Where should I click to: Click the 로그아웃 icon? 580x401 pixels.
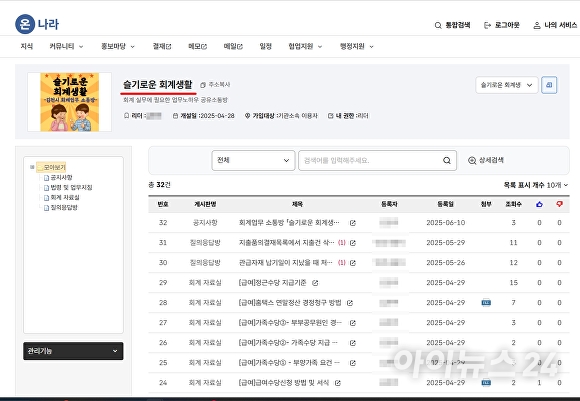point(488,25)
